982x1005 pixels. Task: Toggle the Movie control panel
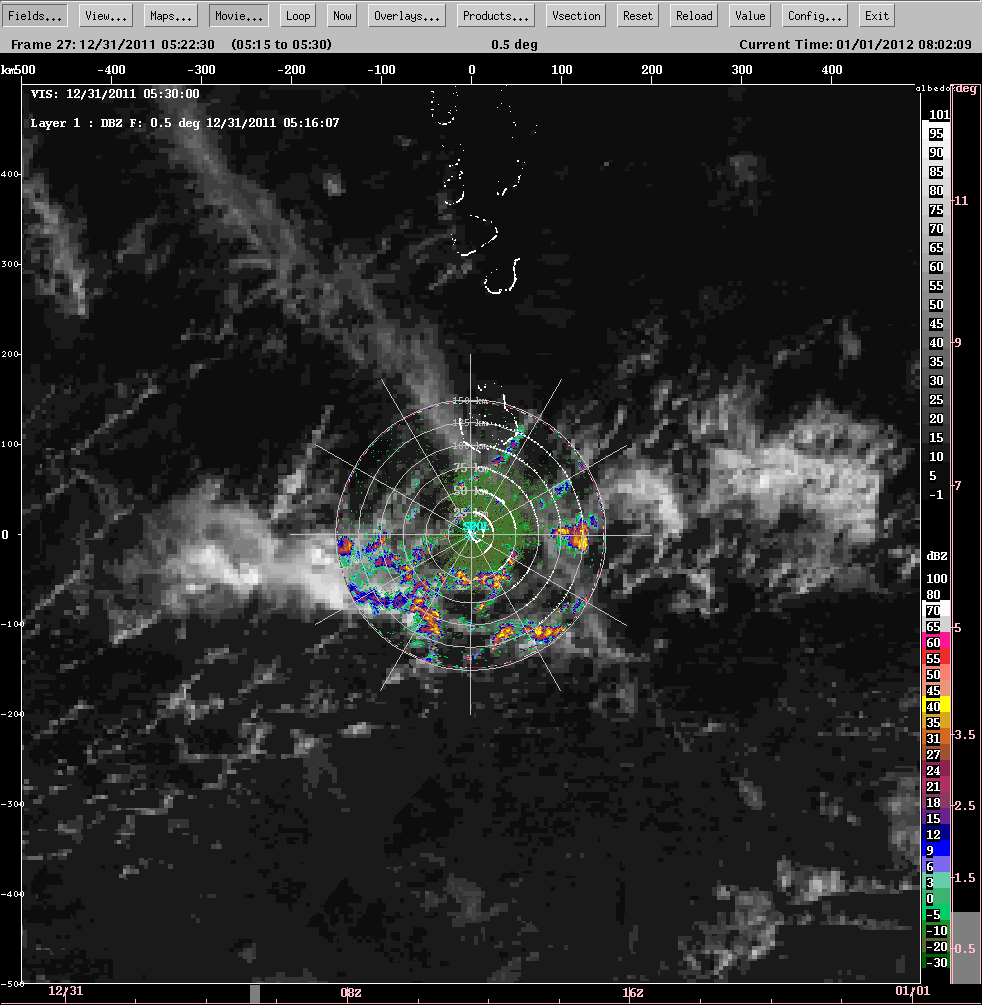click(x=240, y=16)
